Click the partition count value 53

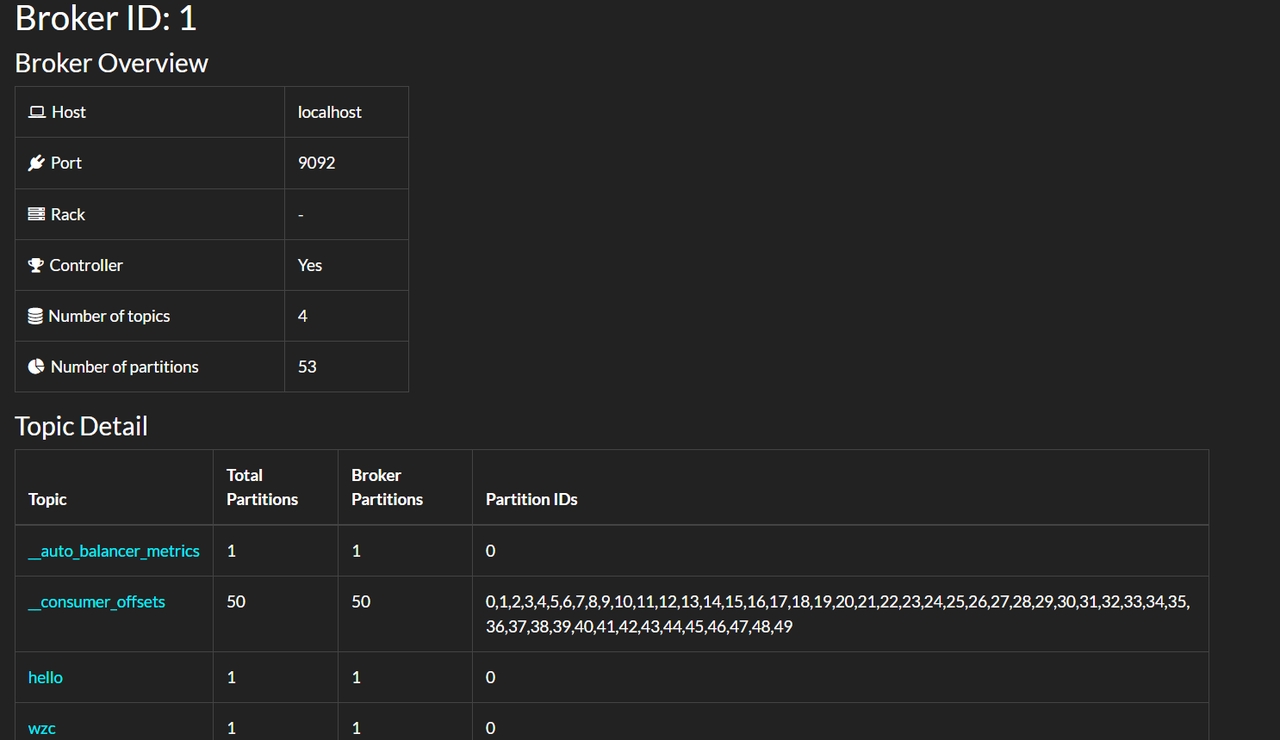tap(307, 367)
